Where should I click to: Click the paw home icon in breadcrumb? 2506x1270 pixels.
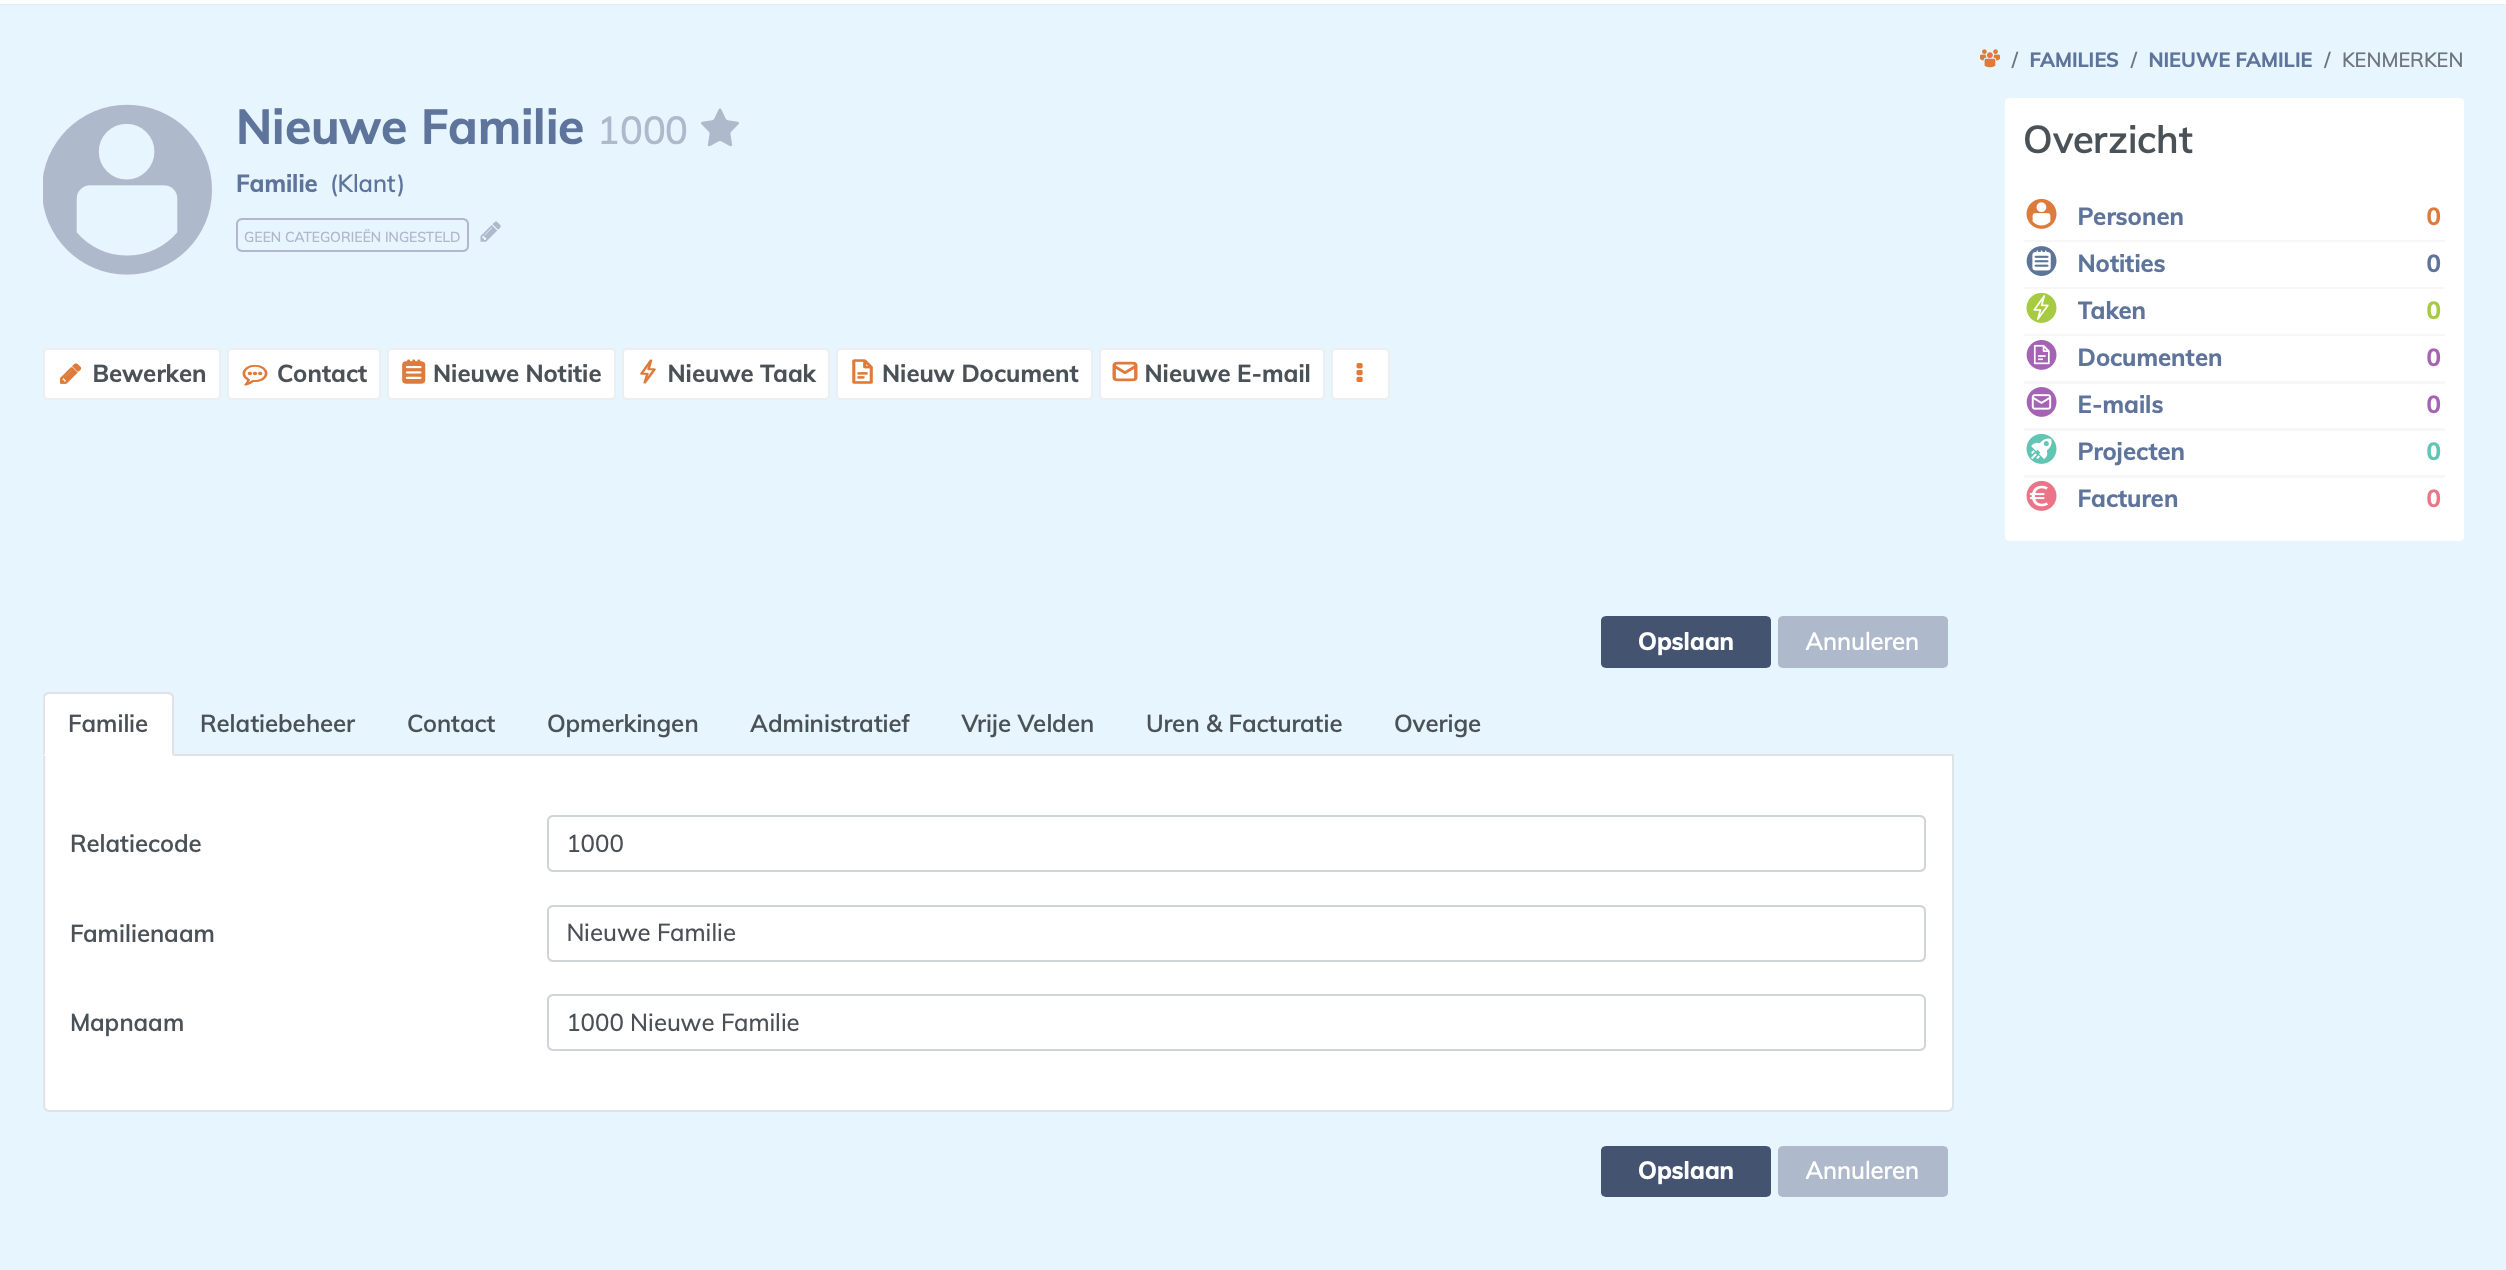pyautogui.click(x=1989, y=59)
